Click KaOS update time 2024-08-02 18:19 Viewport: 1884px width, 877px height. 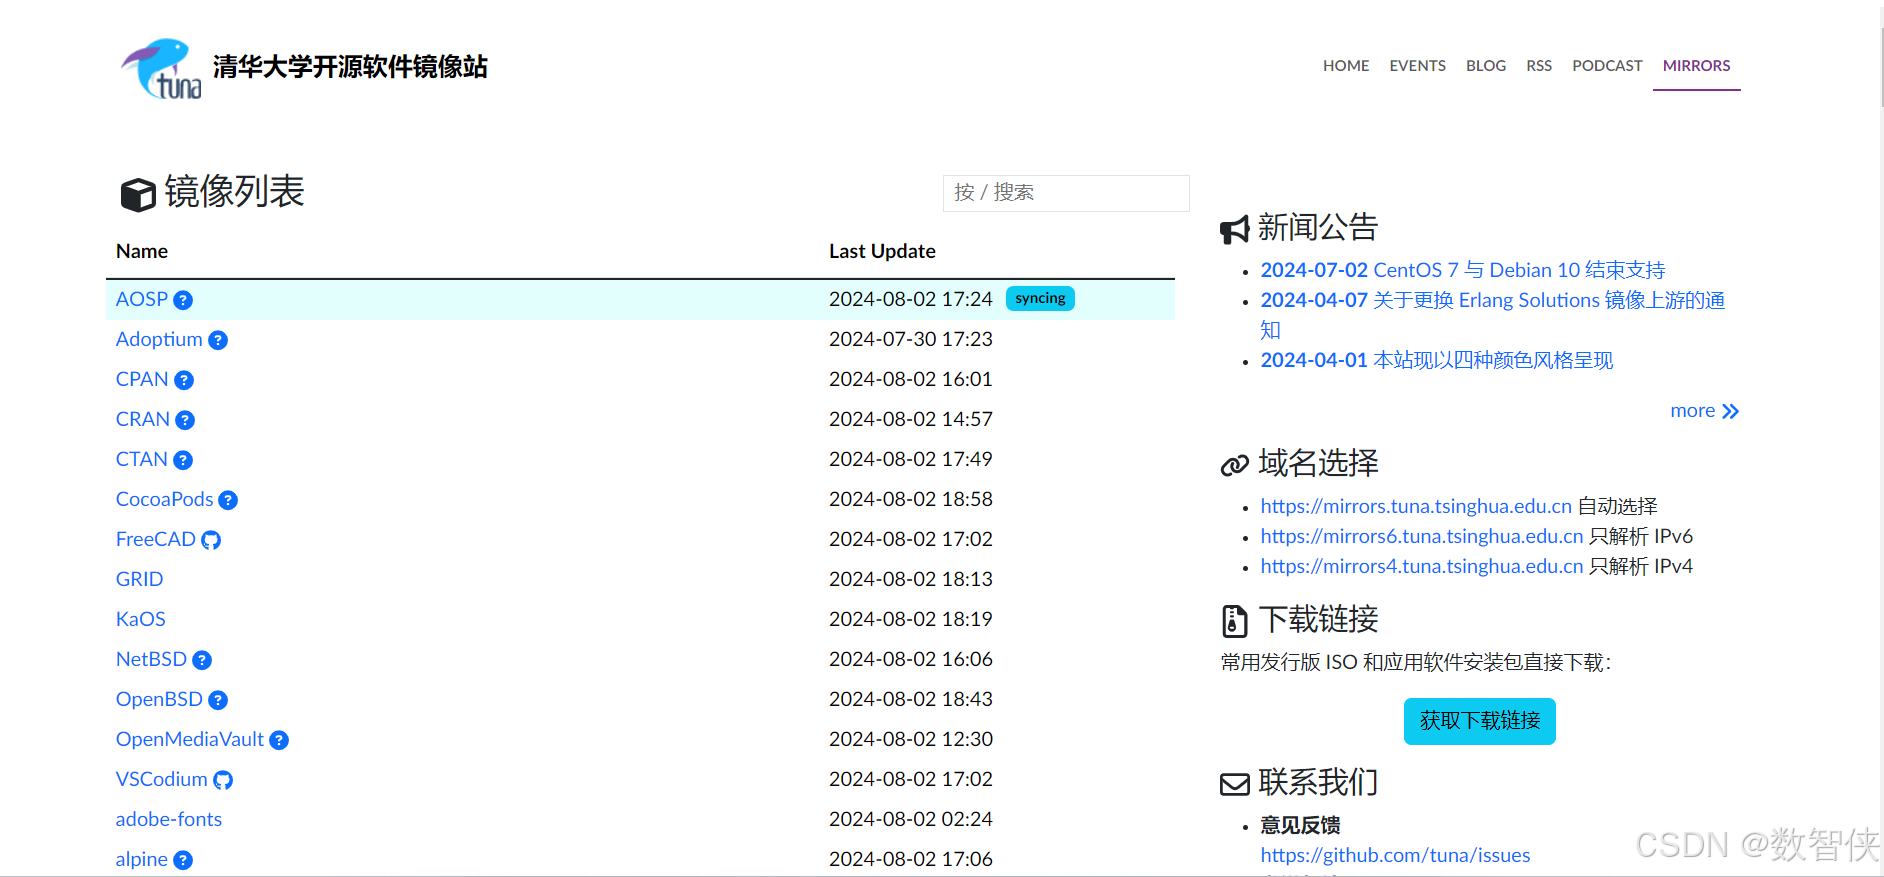[911, 619]
